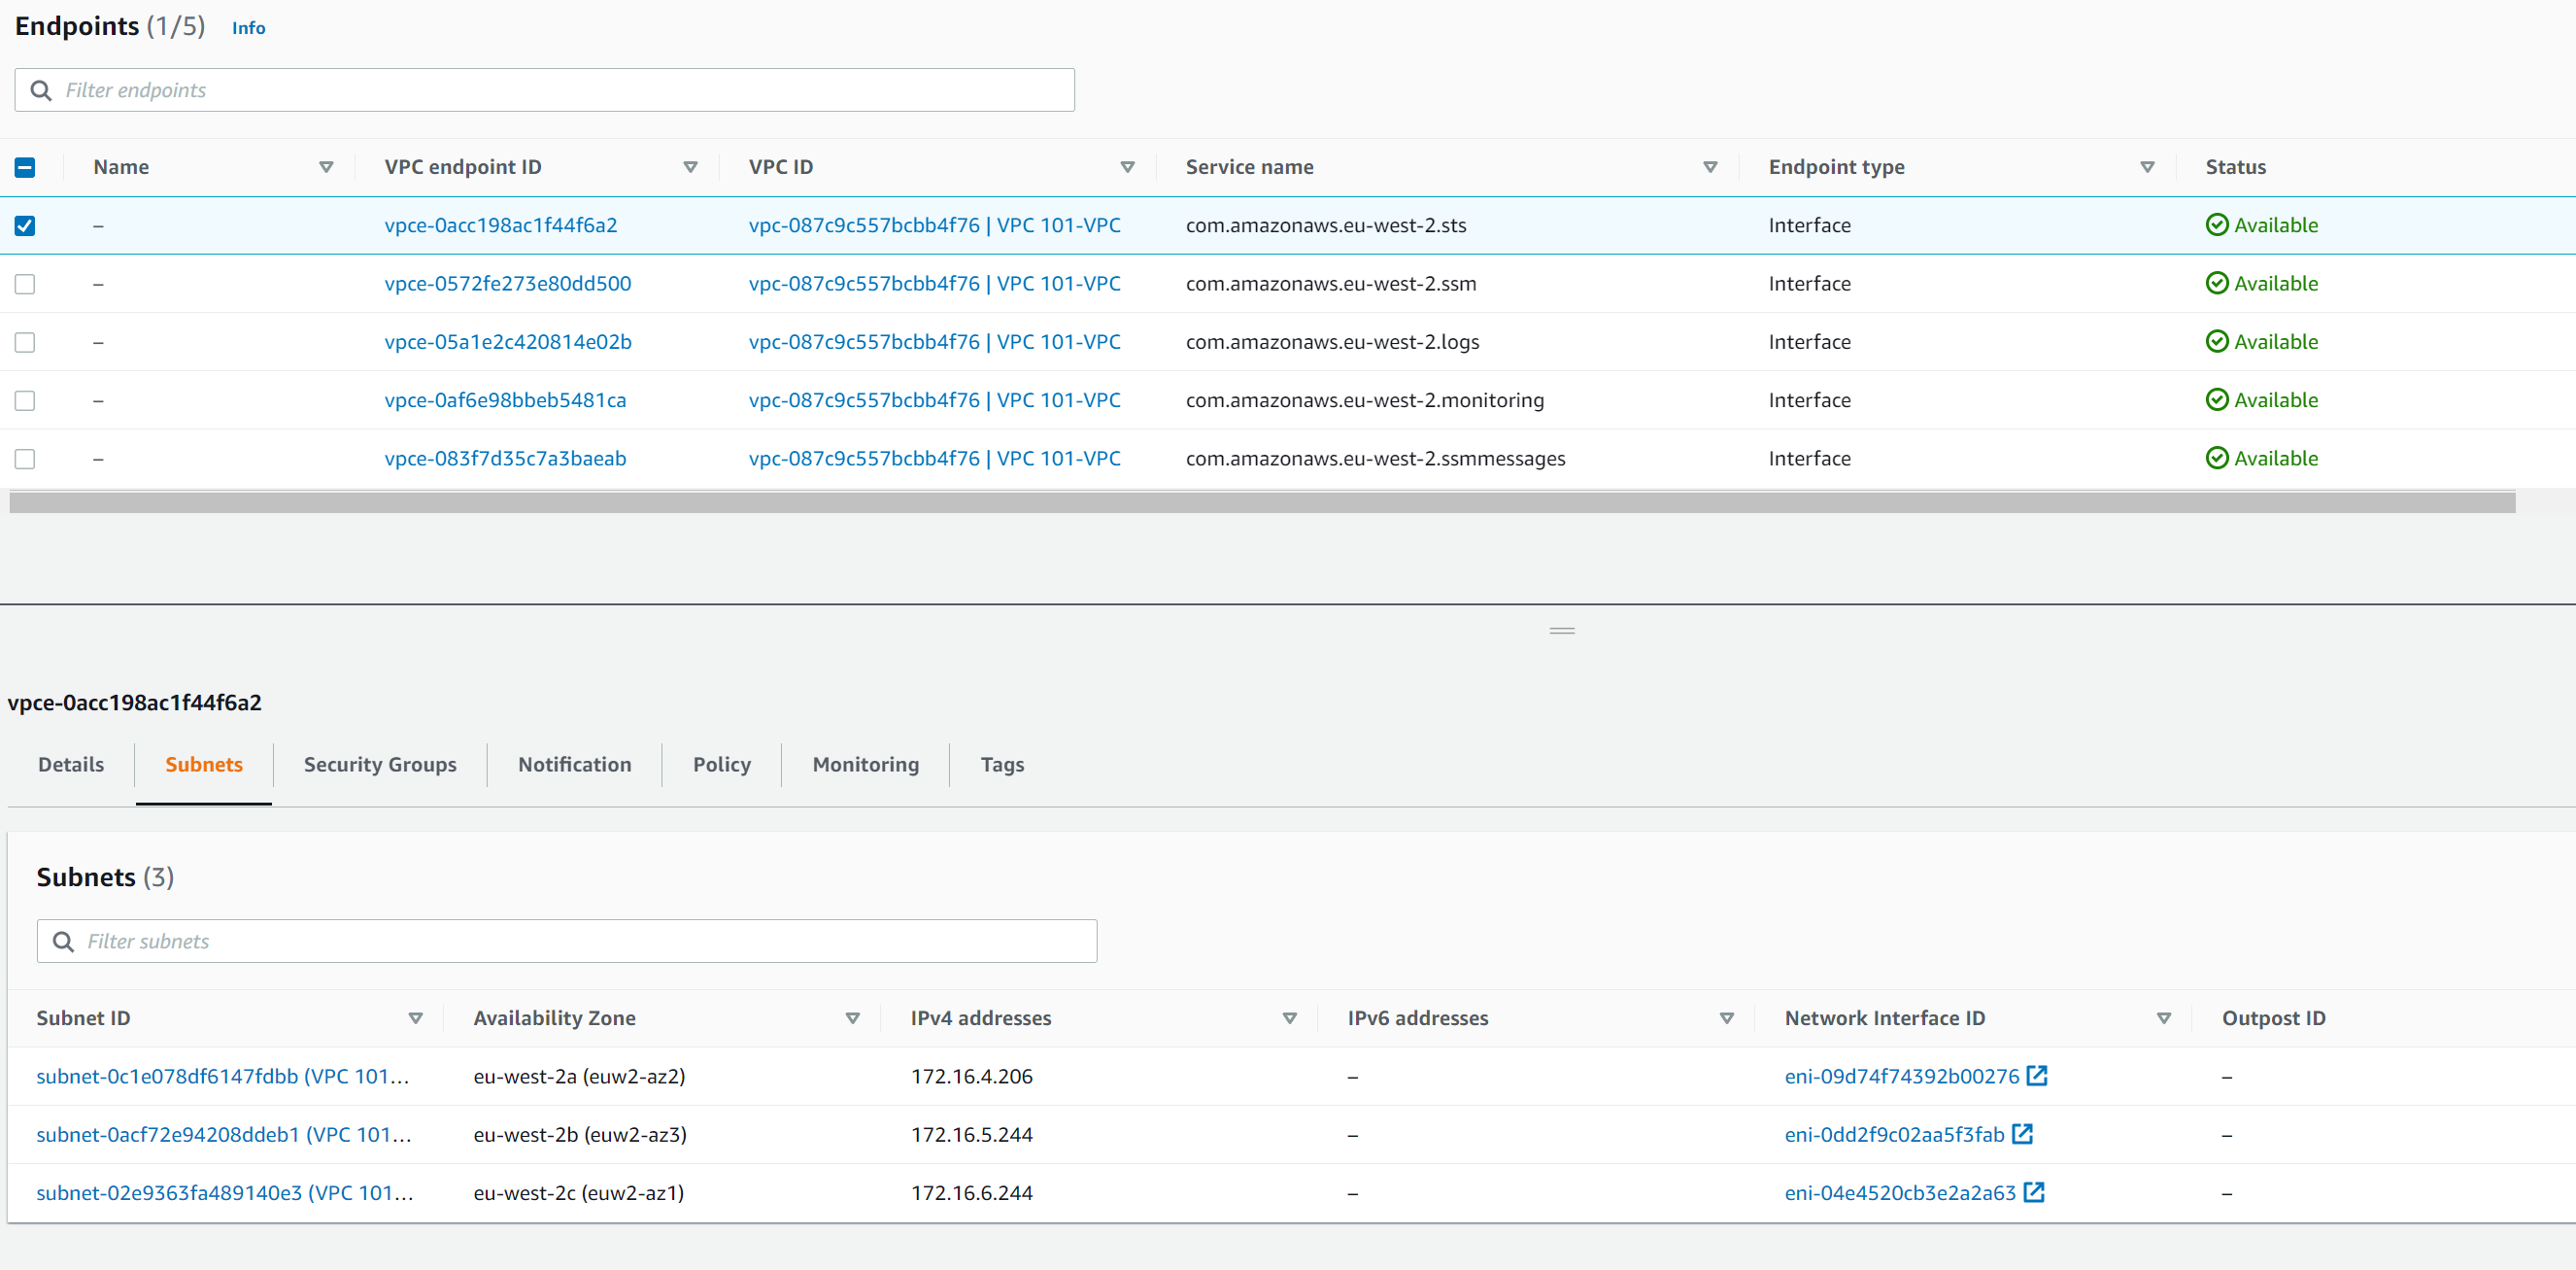Click availability zone eu-west-2a (euw2-az2)
The height and width of the screenshot is (1270, 2576).
(579, 1076)
